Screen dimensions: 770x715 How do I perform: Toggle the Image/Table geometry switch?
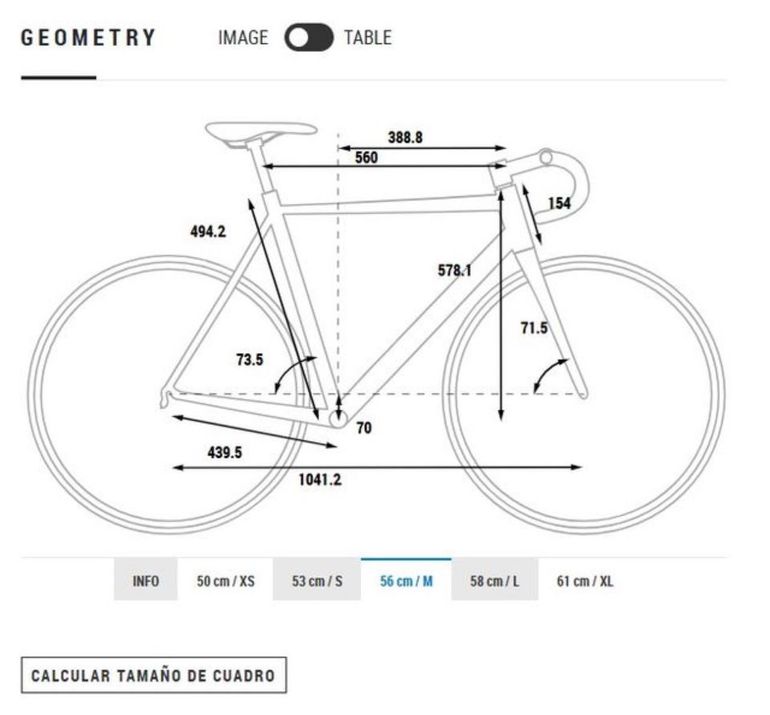[x=308, y=38]
